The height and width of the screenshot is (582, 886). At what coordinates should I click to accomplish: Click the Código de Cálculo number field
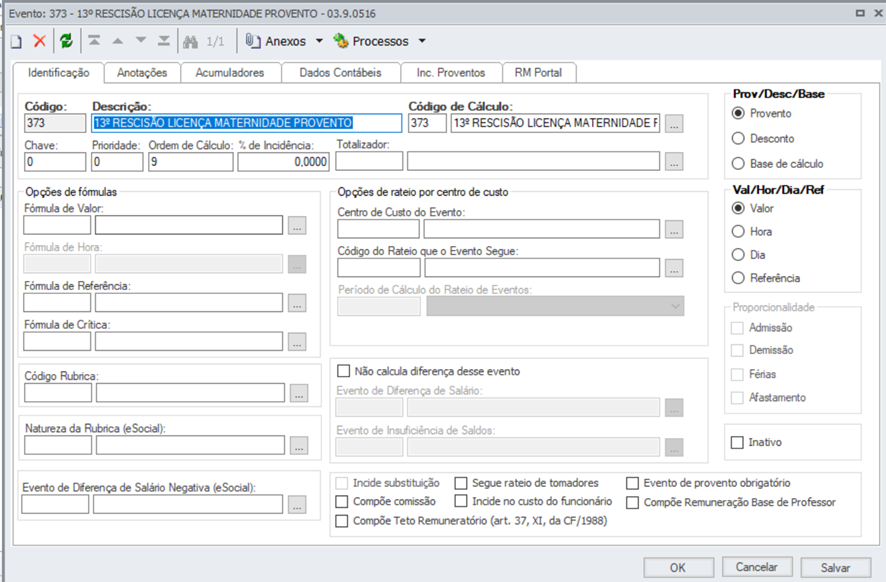pyautogui.click(x=427, y=123)
